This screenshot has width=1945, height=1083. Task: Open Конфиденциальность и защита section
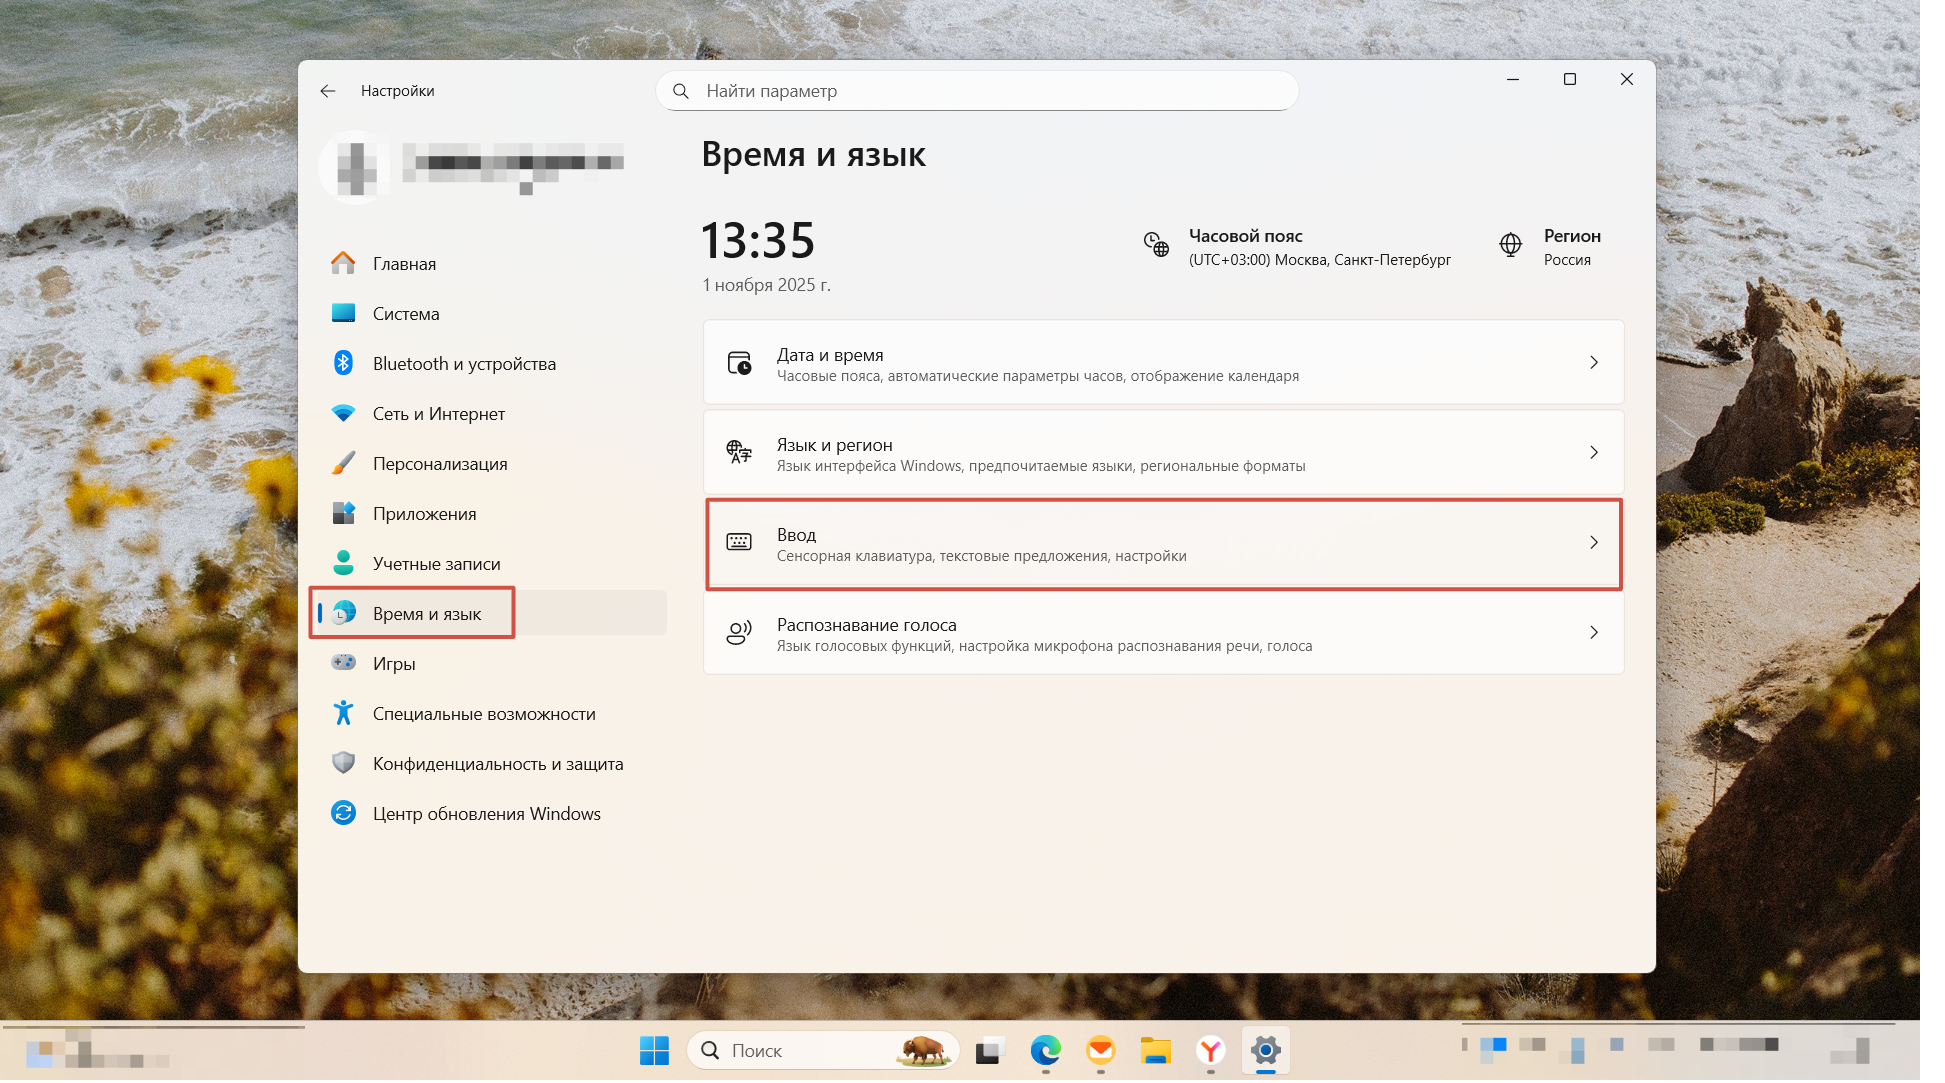click(x=497, y=763)
